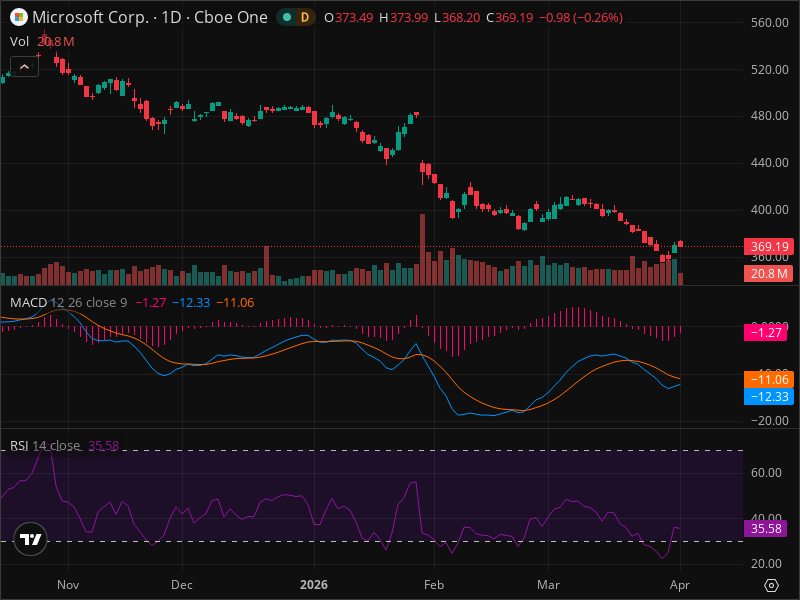Click the close value C369.19 in header

pyautogui.click(x=510, y=18)
